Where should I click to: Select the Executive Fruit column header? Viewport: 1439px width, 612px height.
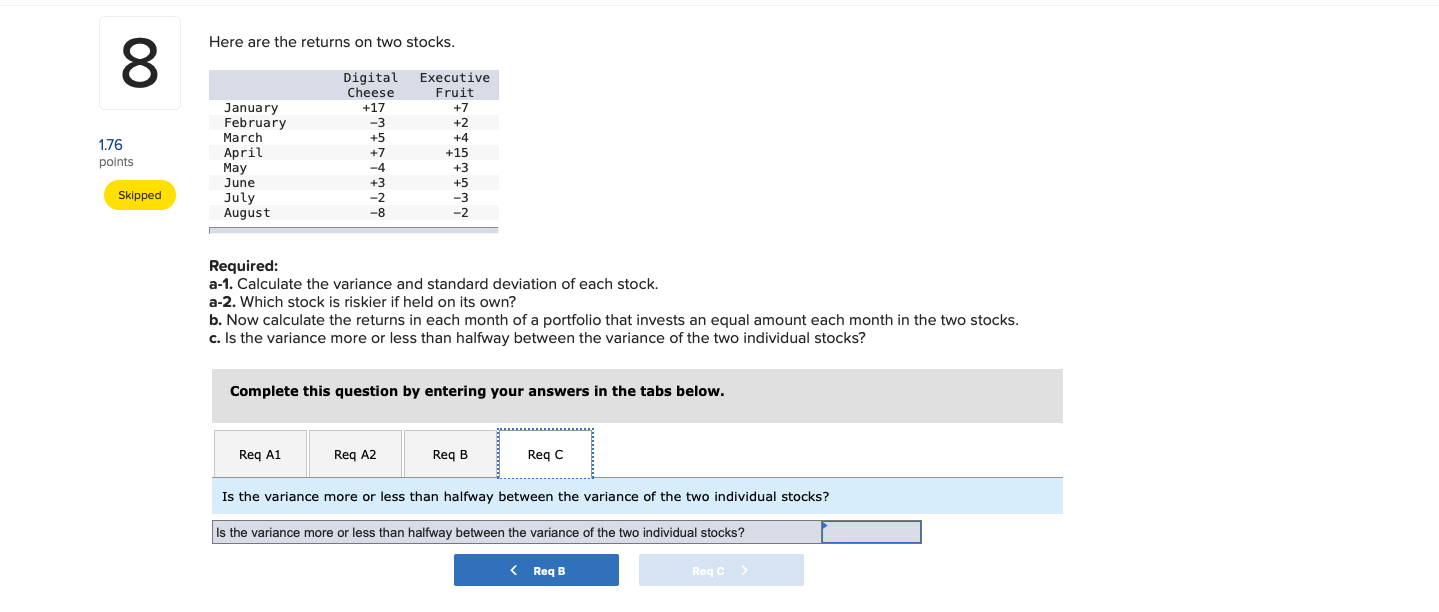(x=455, y=85)
